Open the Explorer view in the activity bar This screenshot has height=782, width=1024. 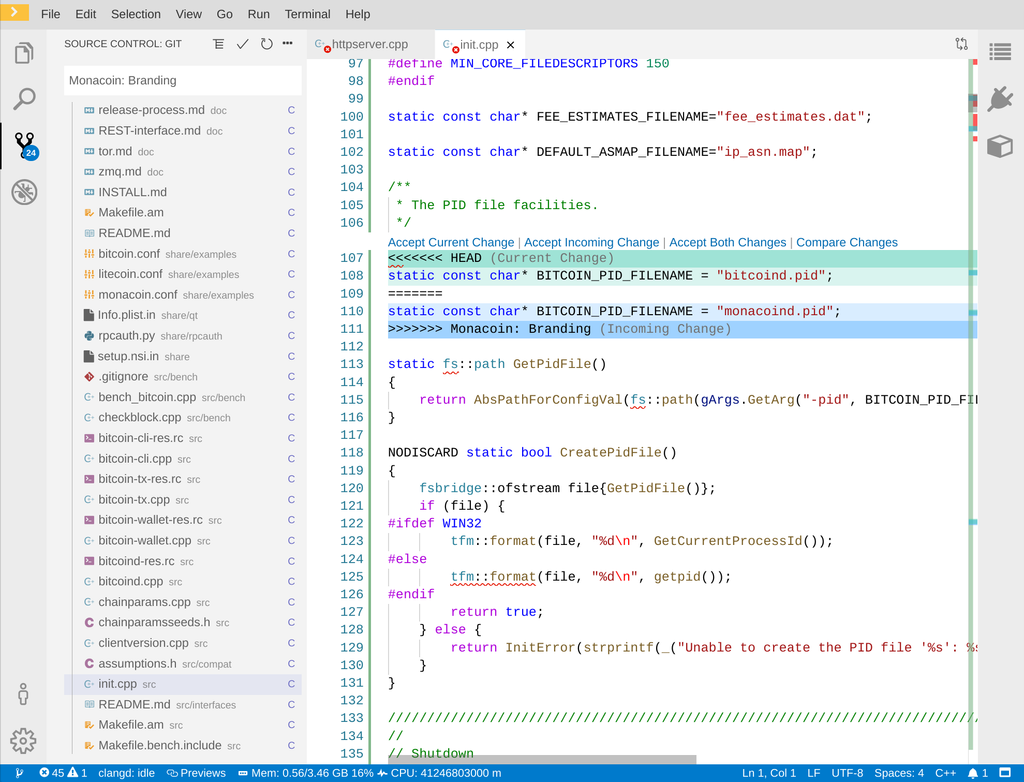24,53
